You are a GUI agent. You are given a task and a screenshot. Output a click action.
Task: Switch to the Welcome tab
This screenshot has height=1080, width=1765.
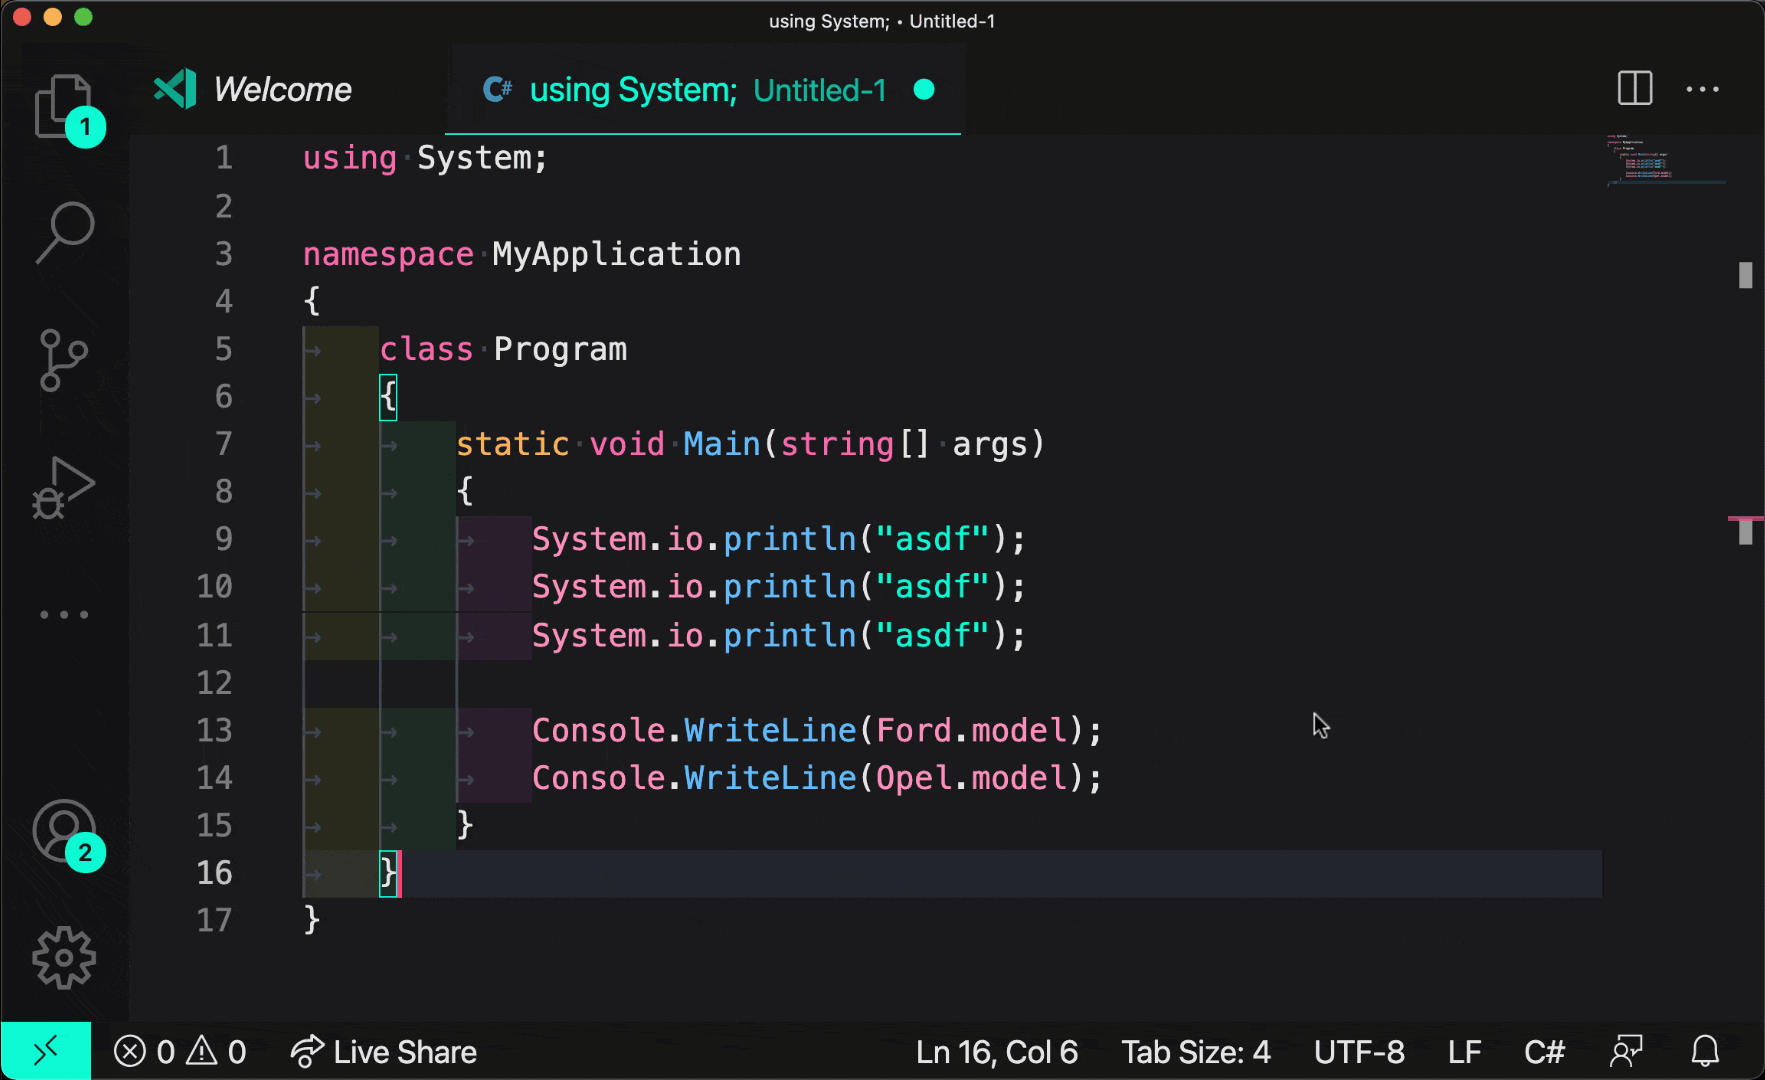pos(282,89)
